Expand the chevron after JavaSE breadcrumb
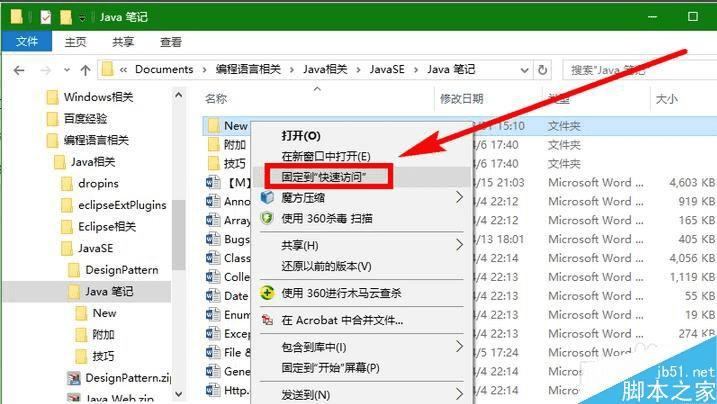The width and height of the screenshot is (717, 404). (416, 70)
